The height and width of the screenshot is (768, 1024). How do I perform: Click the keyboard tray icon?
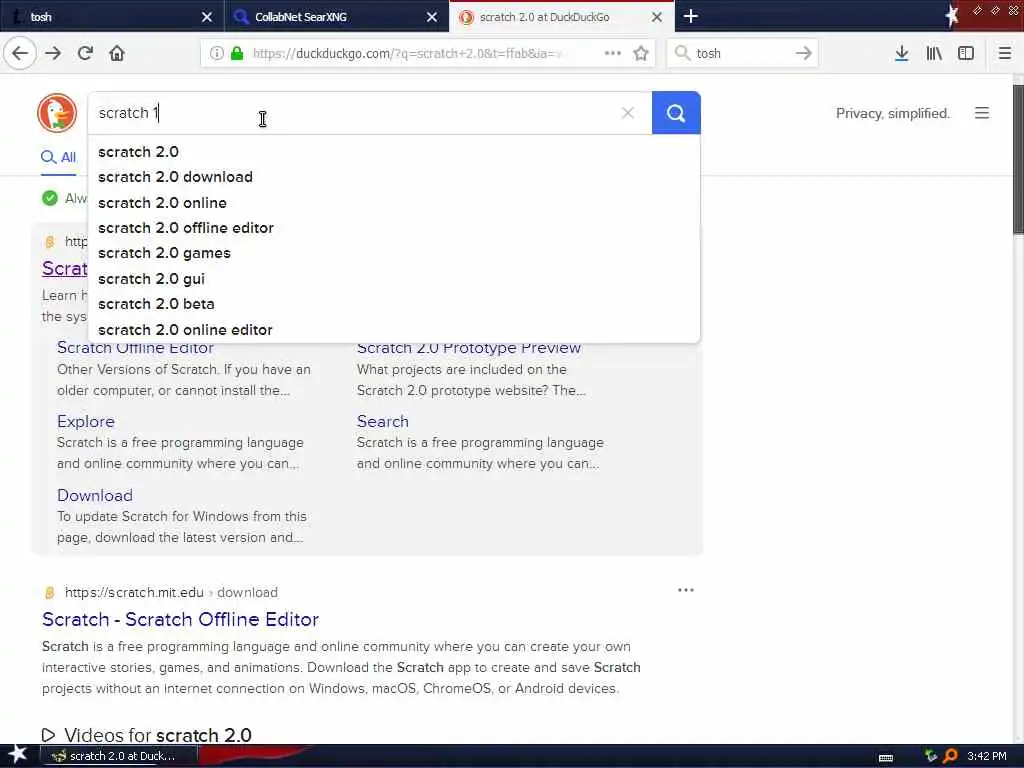coord(886,758)
